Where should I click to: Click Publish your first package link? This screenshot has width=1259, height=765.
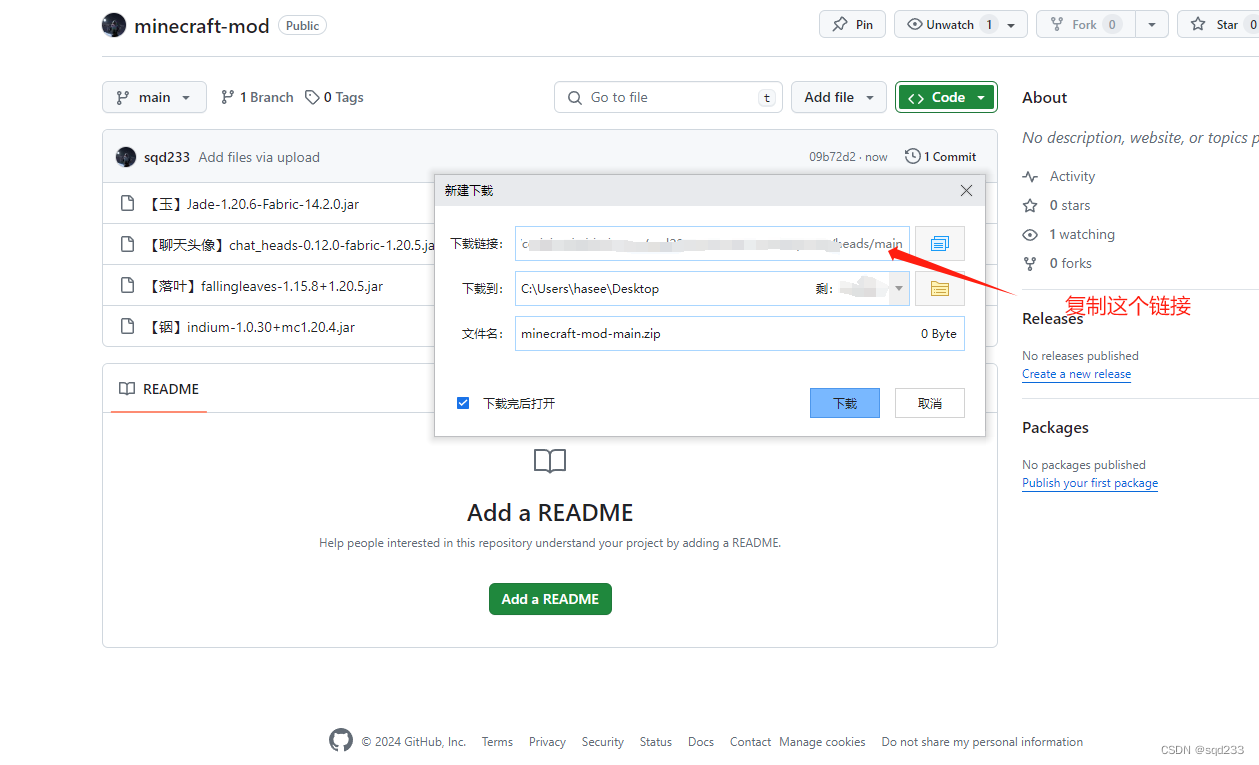coord(1090,483)
